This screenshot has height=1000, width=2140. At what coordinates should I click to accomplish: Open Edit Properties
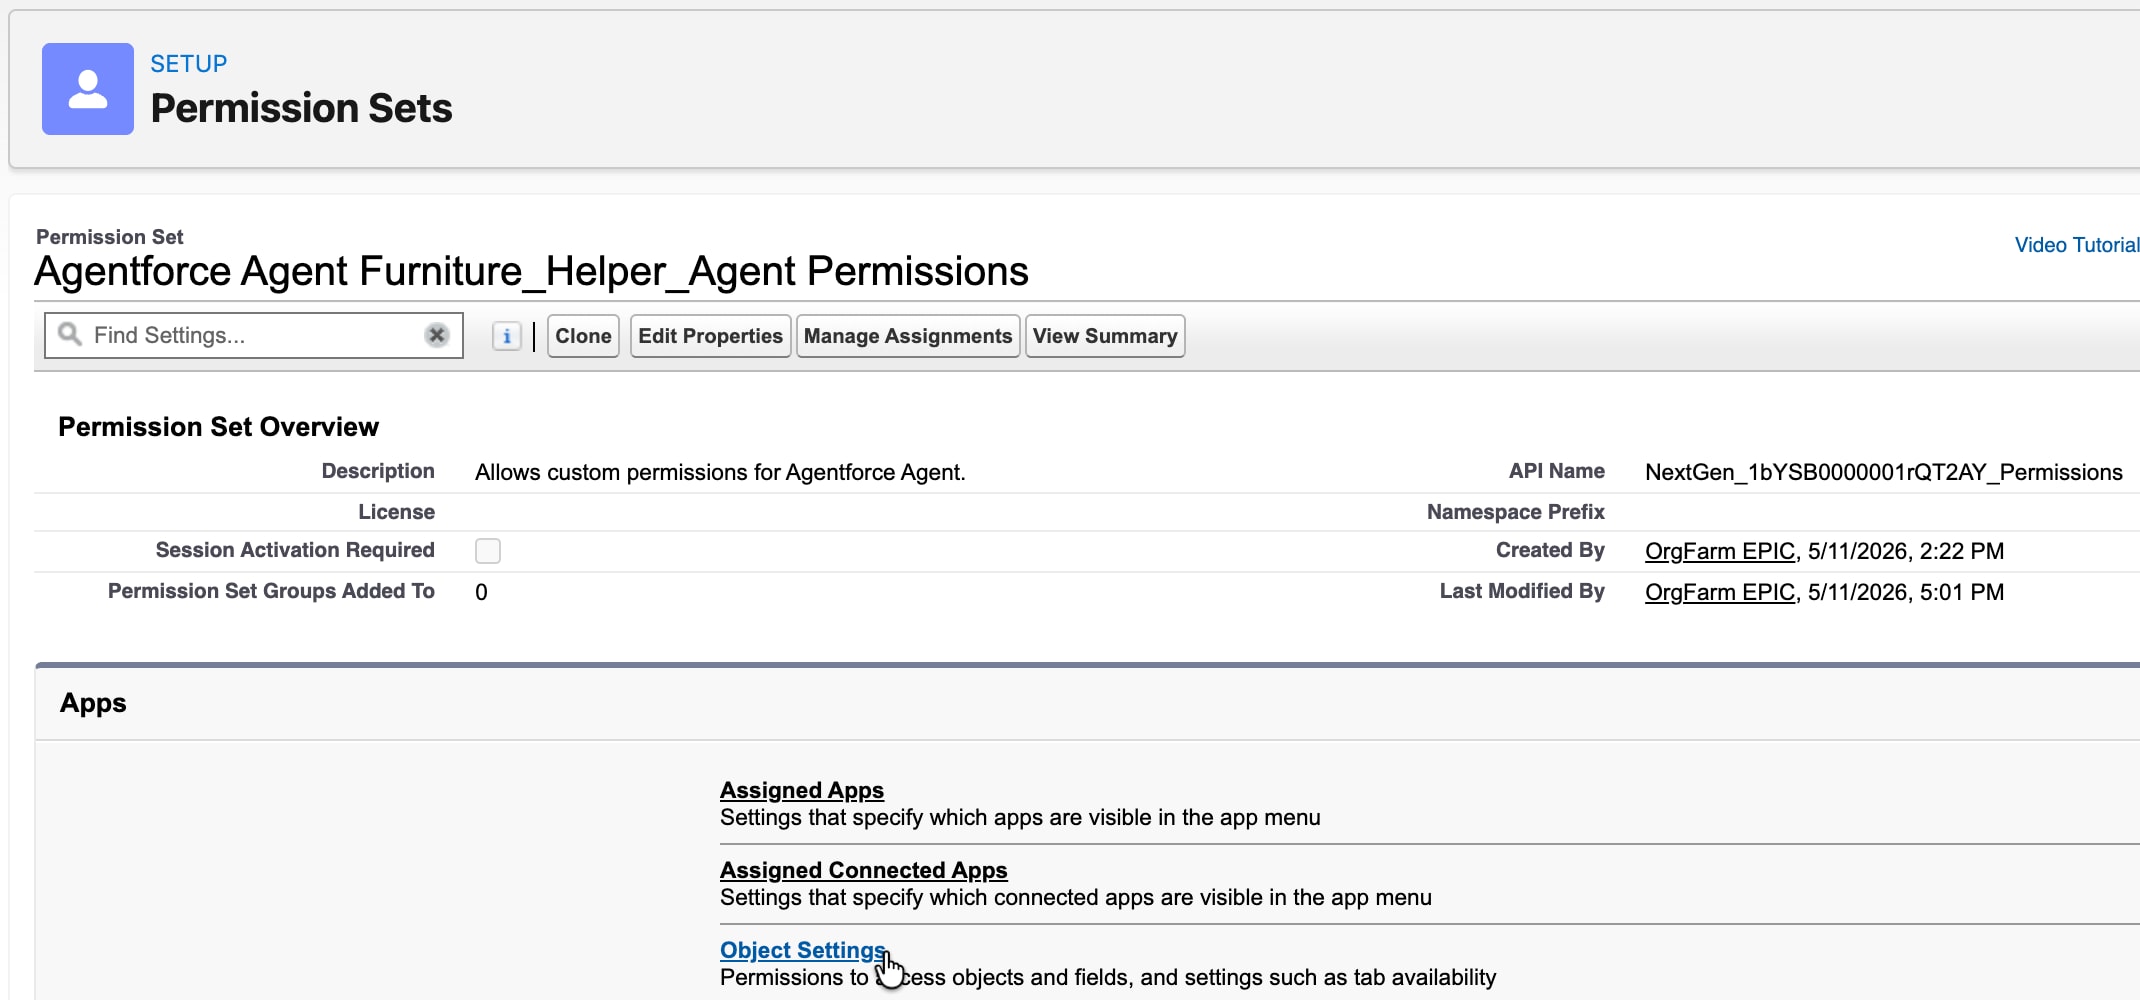click(x=710, y=336)
